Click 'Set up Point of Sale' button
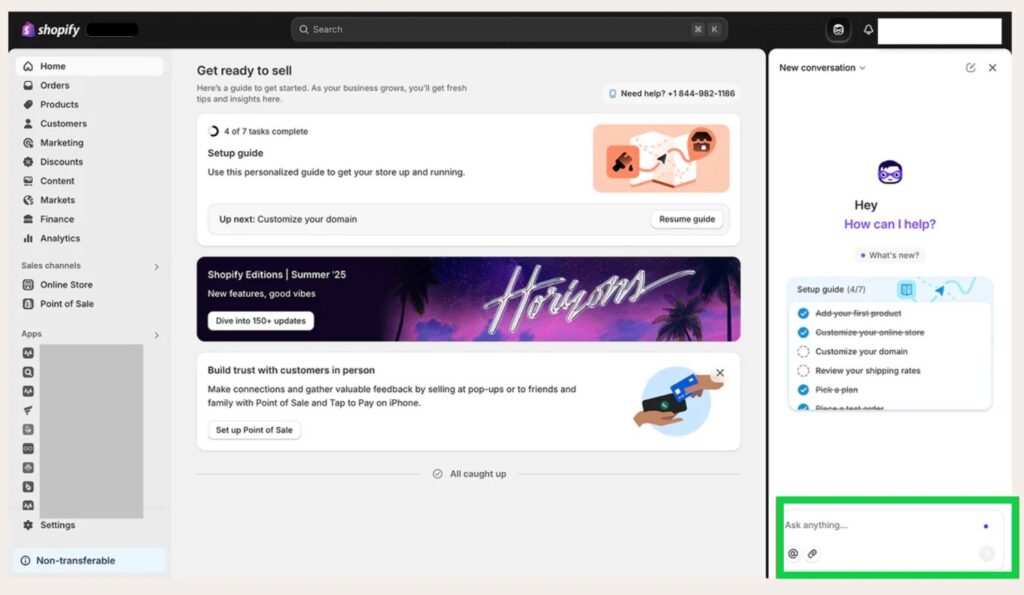Viewport: 1024px width, 595px height. pyautogui.click(x=254, y=430)
